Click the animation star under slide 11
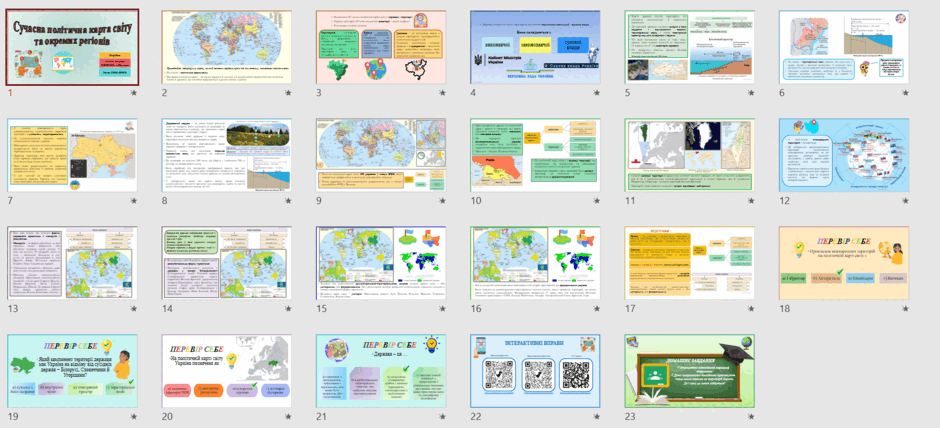This screenshot has height=428, width=940. (751, 201)
